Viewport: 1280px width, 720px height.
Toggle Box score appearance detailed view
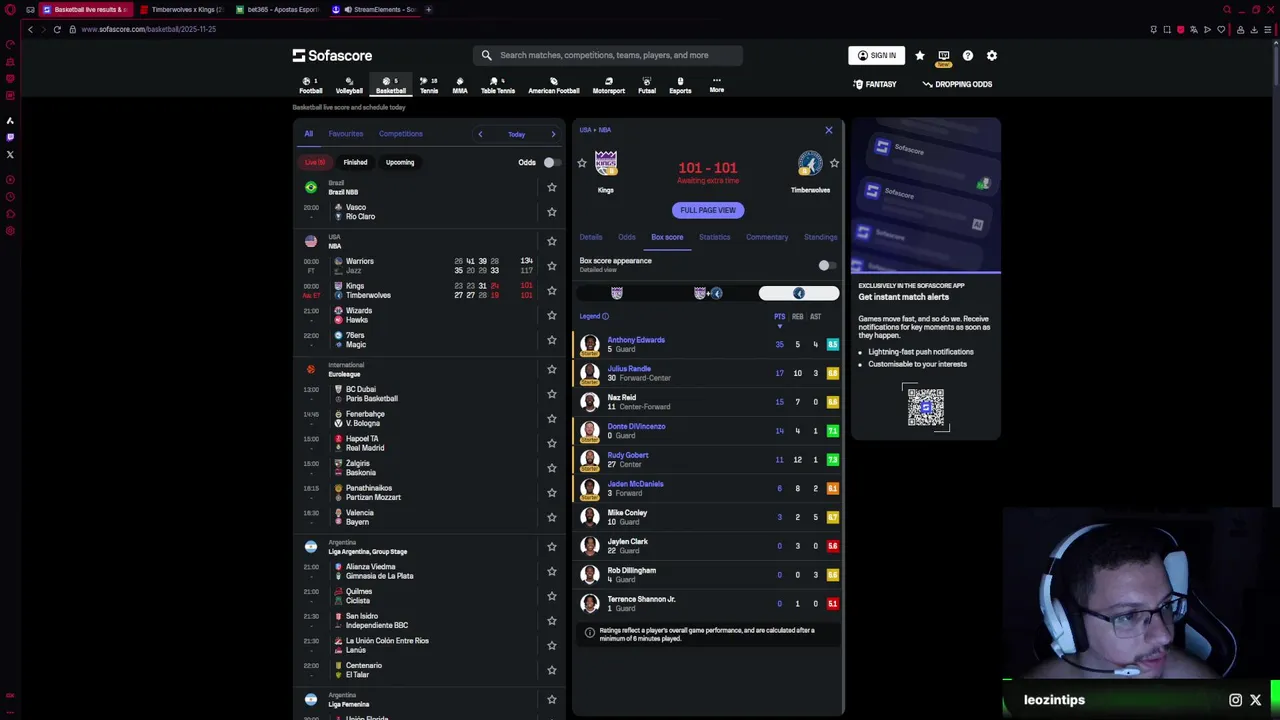pos(826,265)
